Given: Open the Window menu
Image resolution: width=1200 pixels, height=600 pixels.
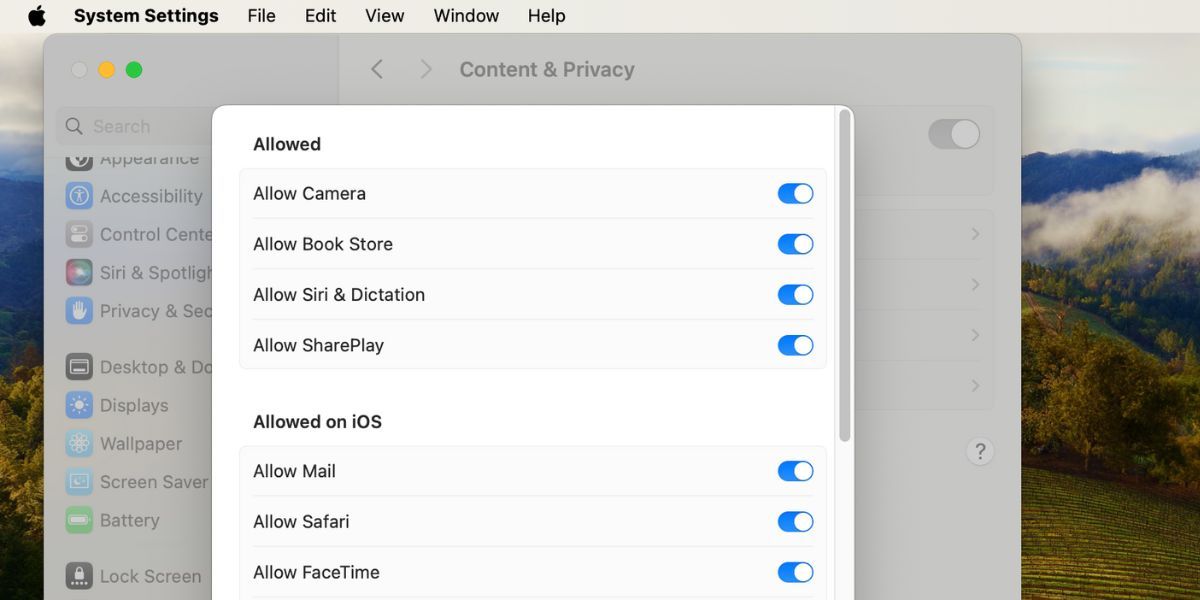Looking at the screenshot, I should pos(465,15).
